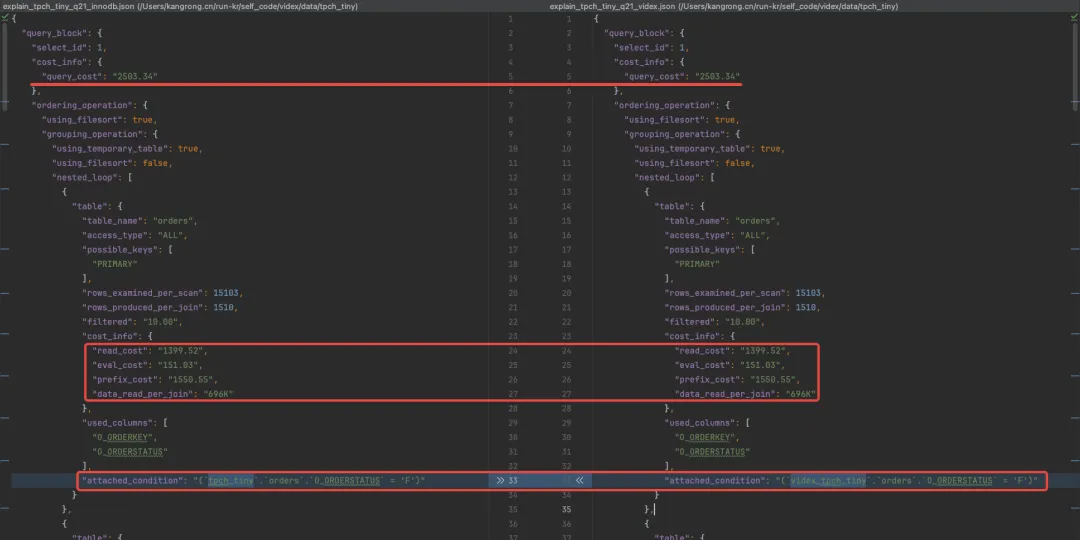The width and height of the screenshot is (1080, 540).
Task: Click line number 1 in the left pane gutter
Action: (x=510, y=19)
